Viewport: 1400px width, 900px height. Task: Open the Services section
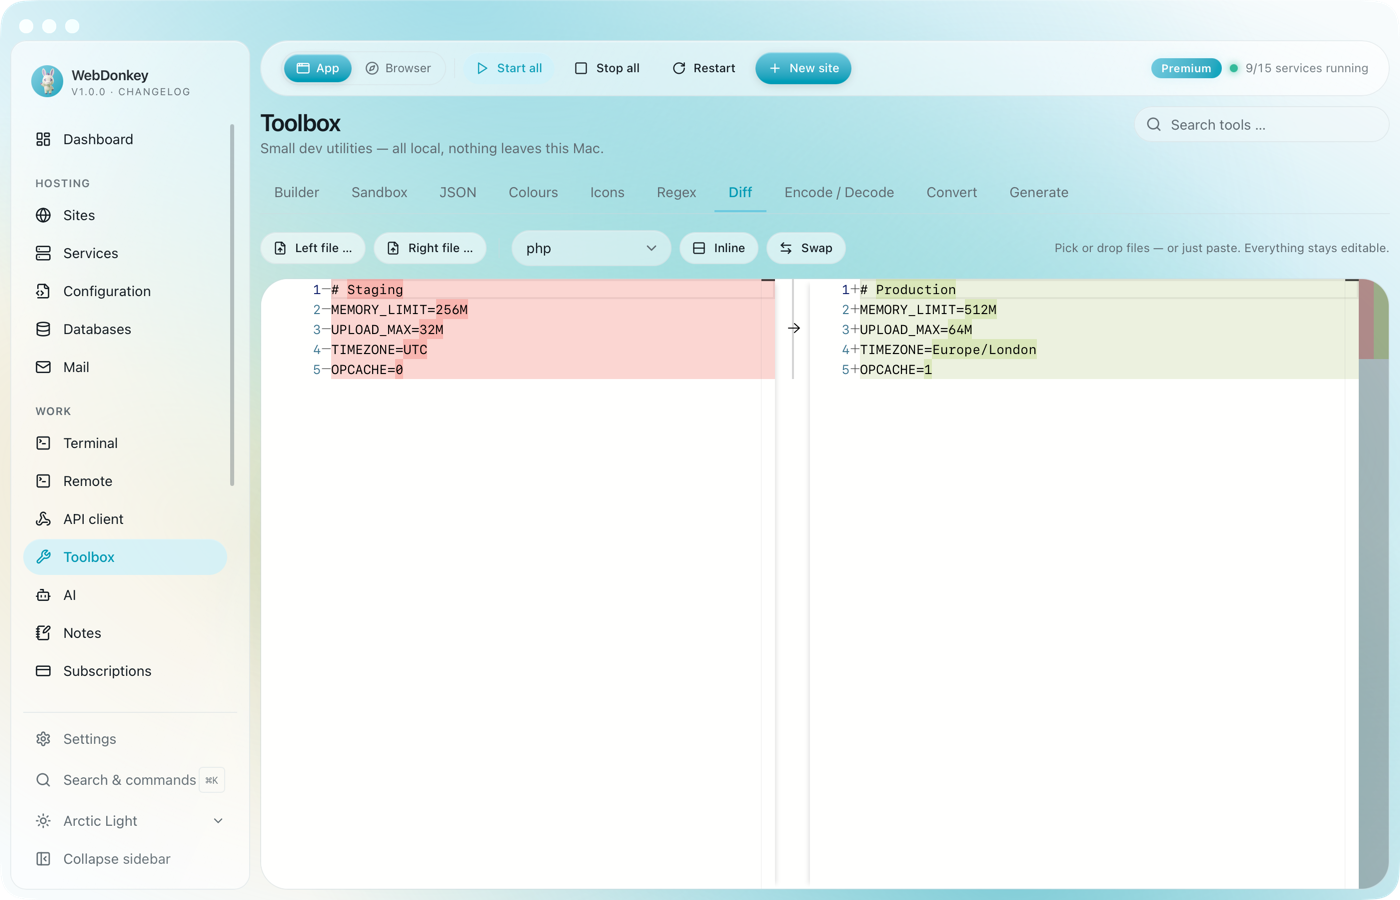click(125, 253)
